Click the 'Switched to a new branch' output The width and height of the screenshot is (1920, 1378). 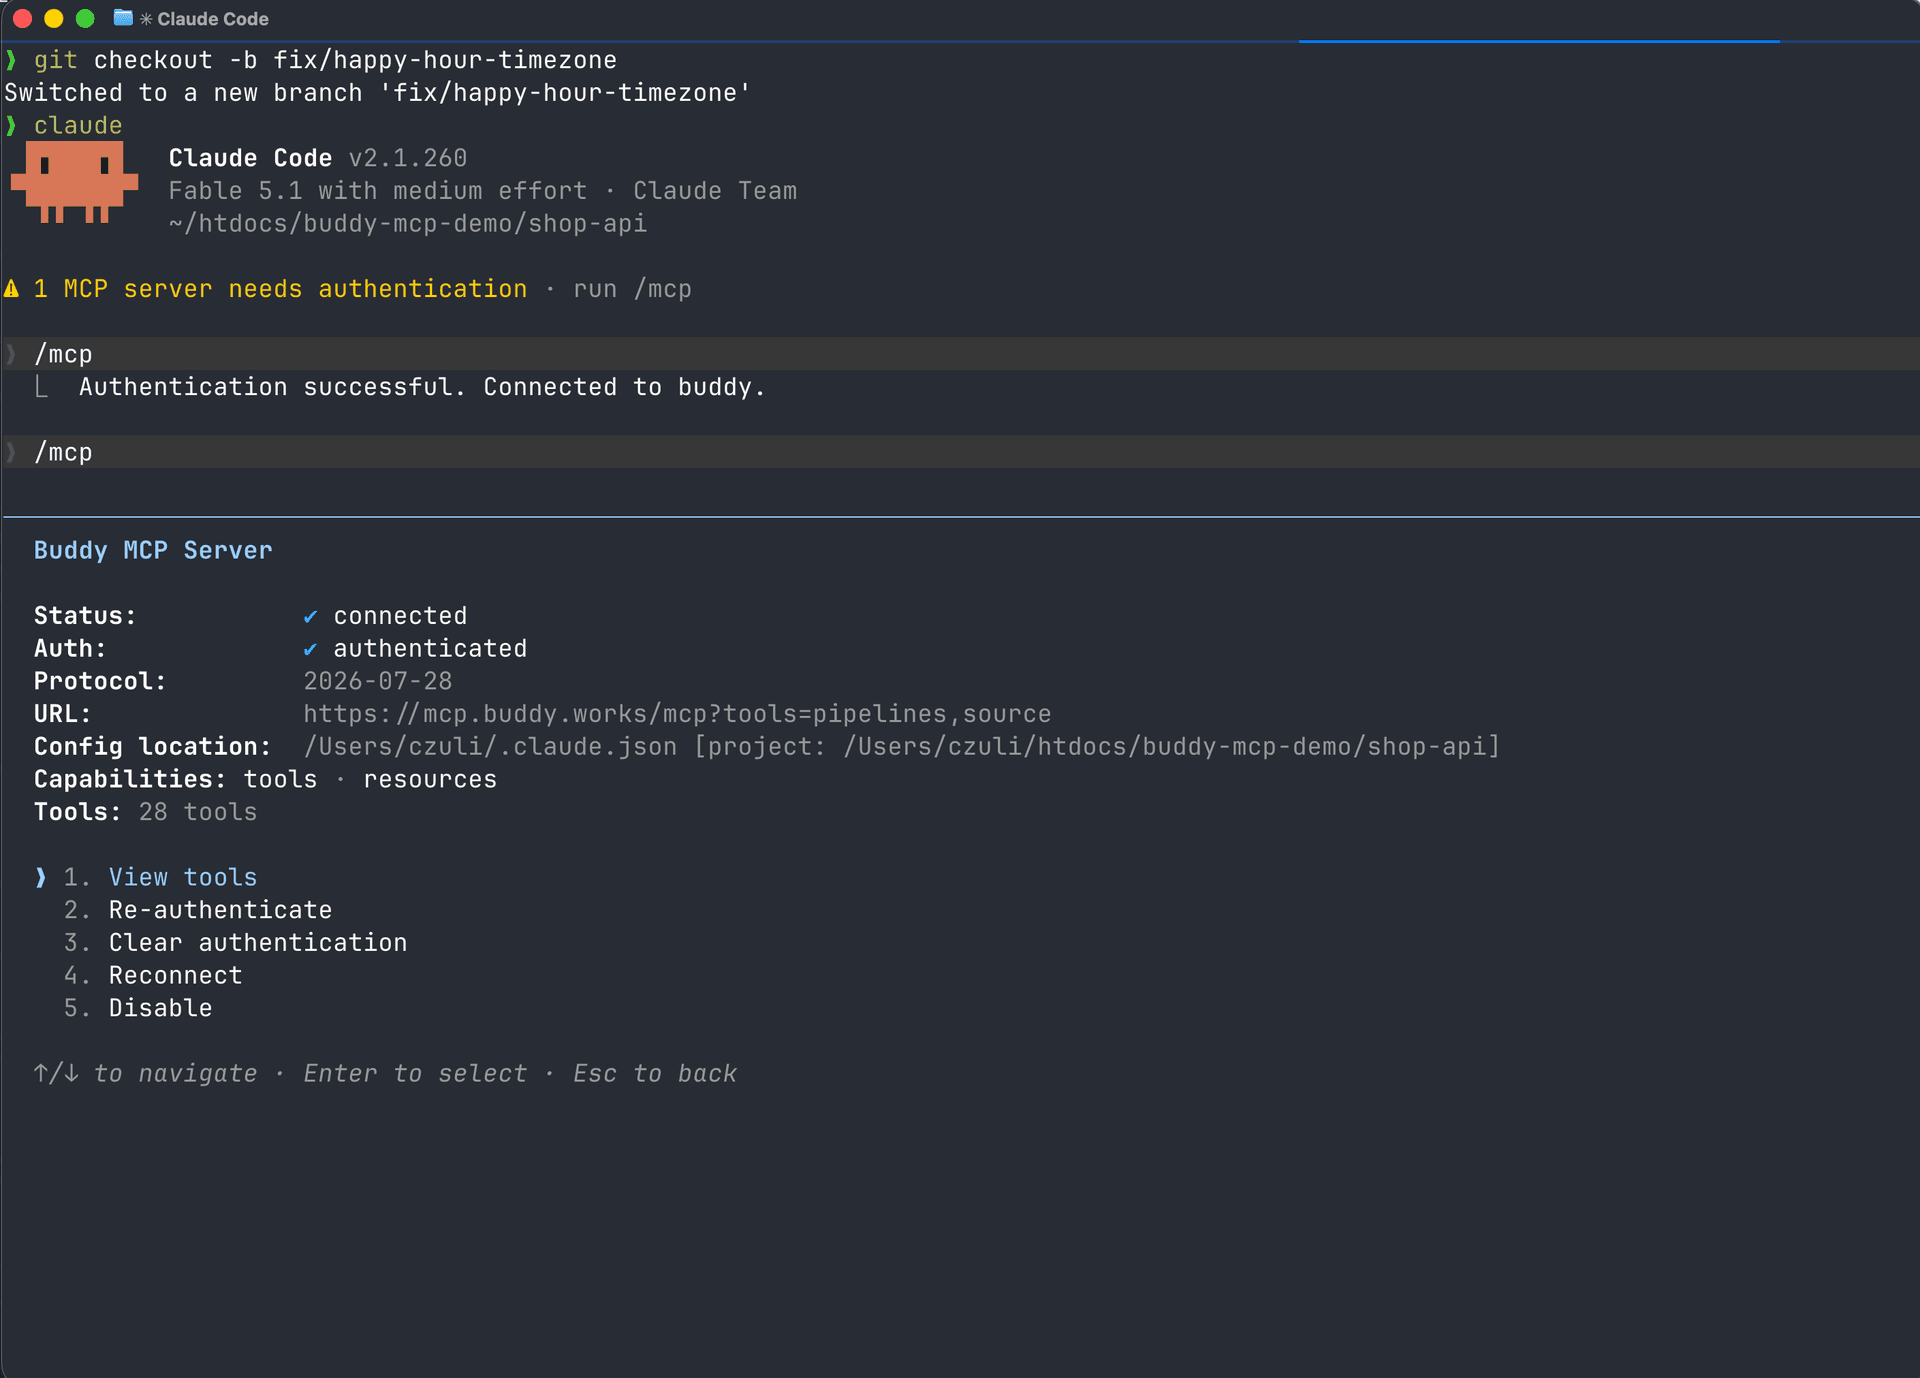pos(377,93)
